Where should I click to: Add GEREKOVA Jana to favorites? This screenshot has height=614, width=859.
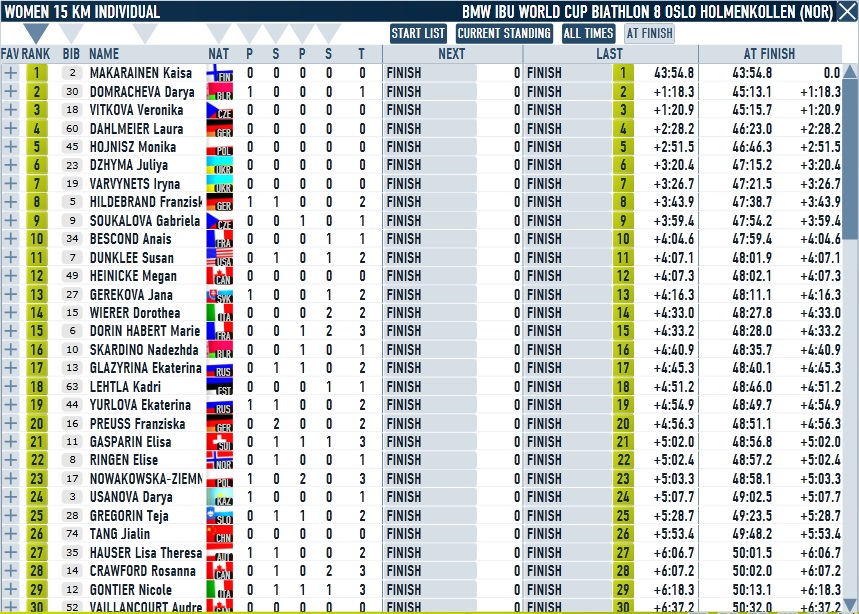pyautogui.click(x=11, y=294)
